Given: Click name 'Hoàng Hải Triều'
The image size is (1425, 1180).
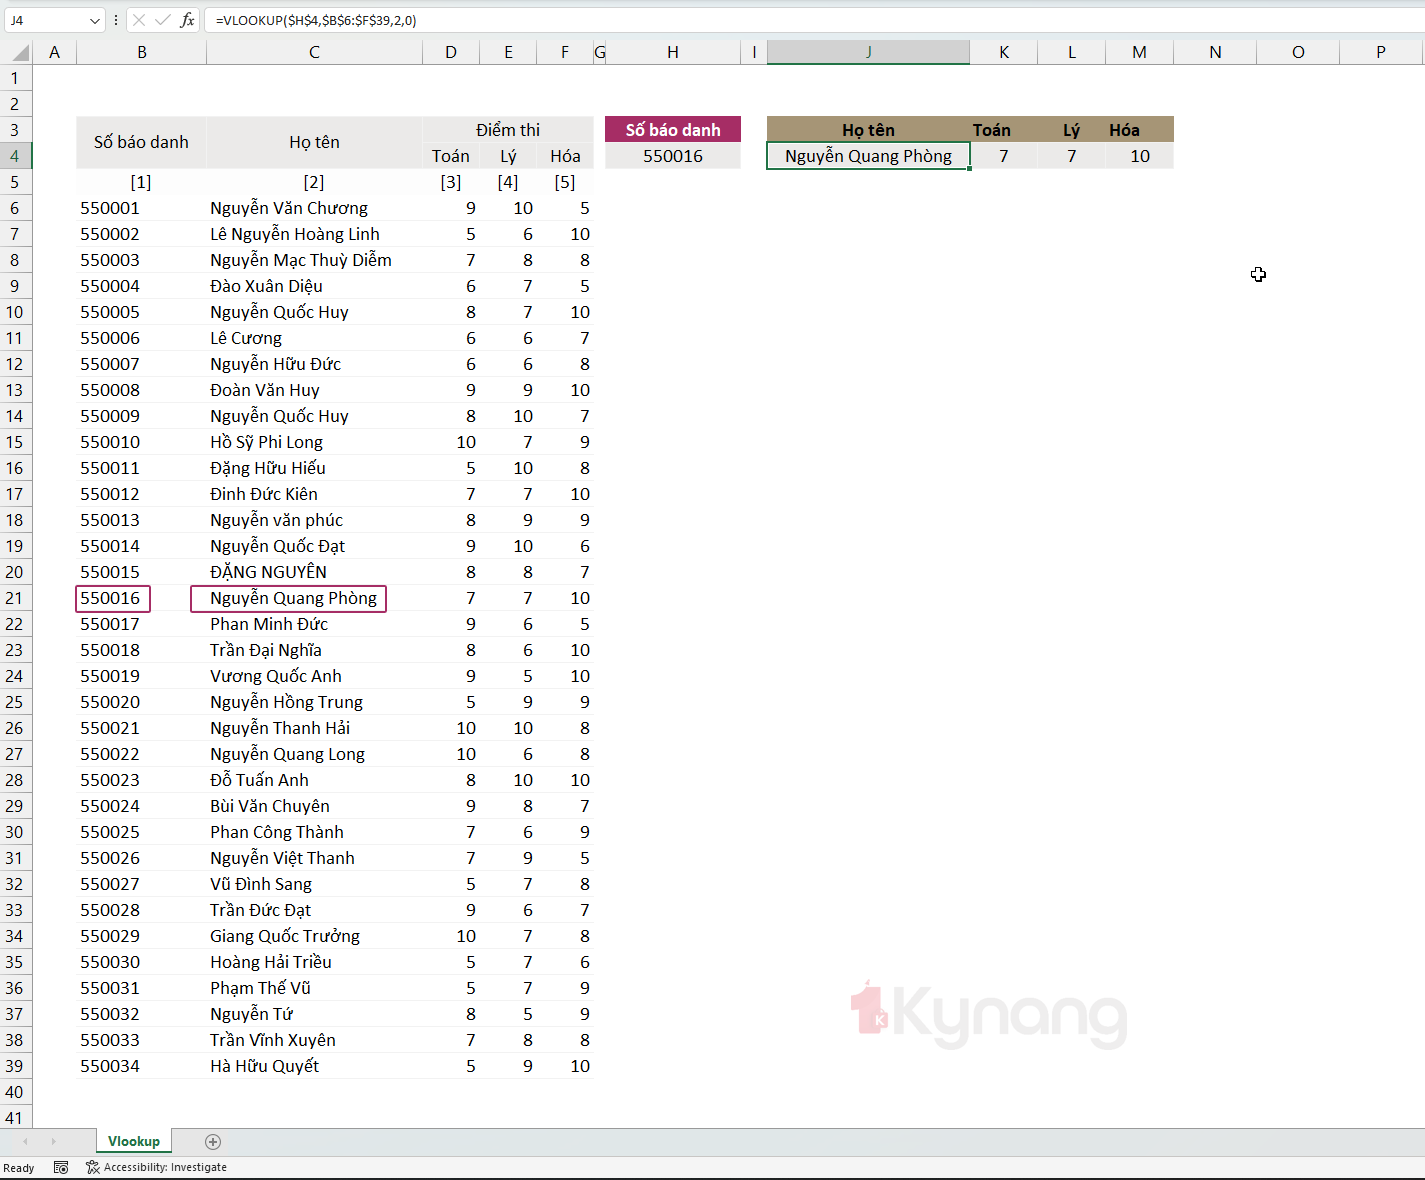Looking at the screenshot, I should (x=271, y=962).
